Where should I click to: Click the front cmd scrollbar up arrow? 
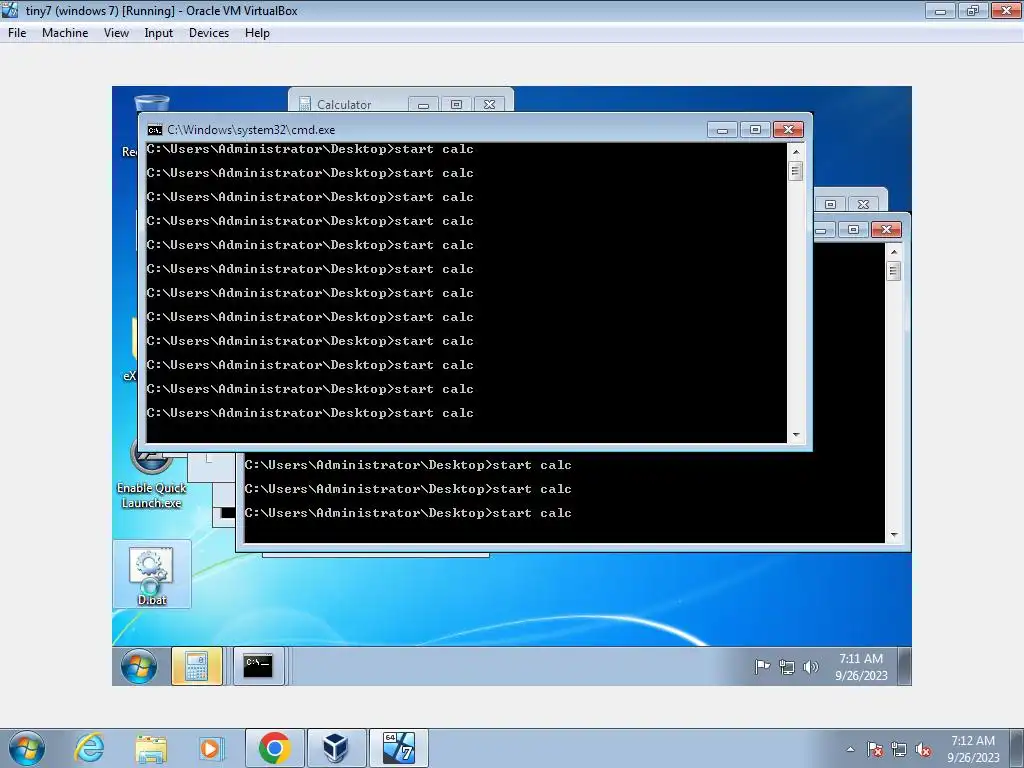(795, 152)
